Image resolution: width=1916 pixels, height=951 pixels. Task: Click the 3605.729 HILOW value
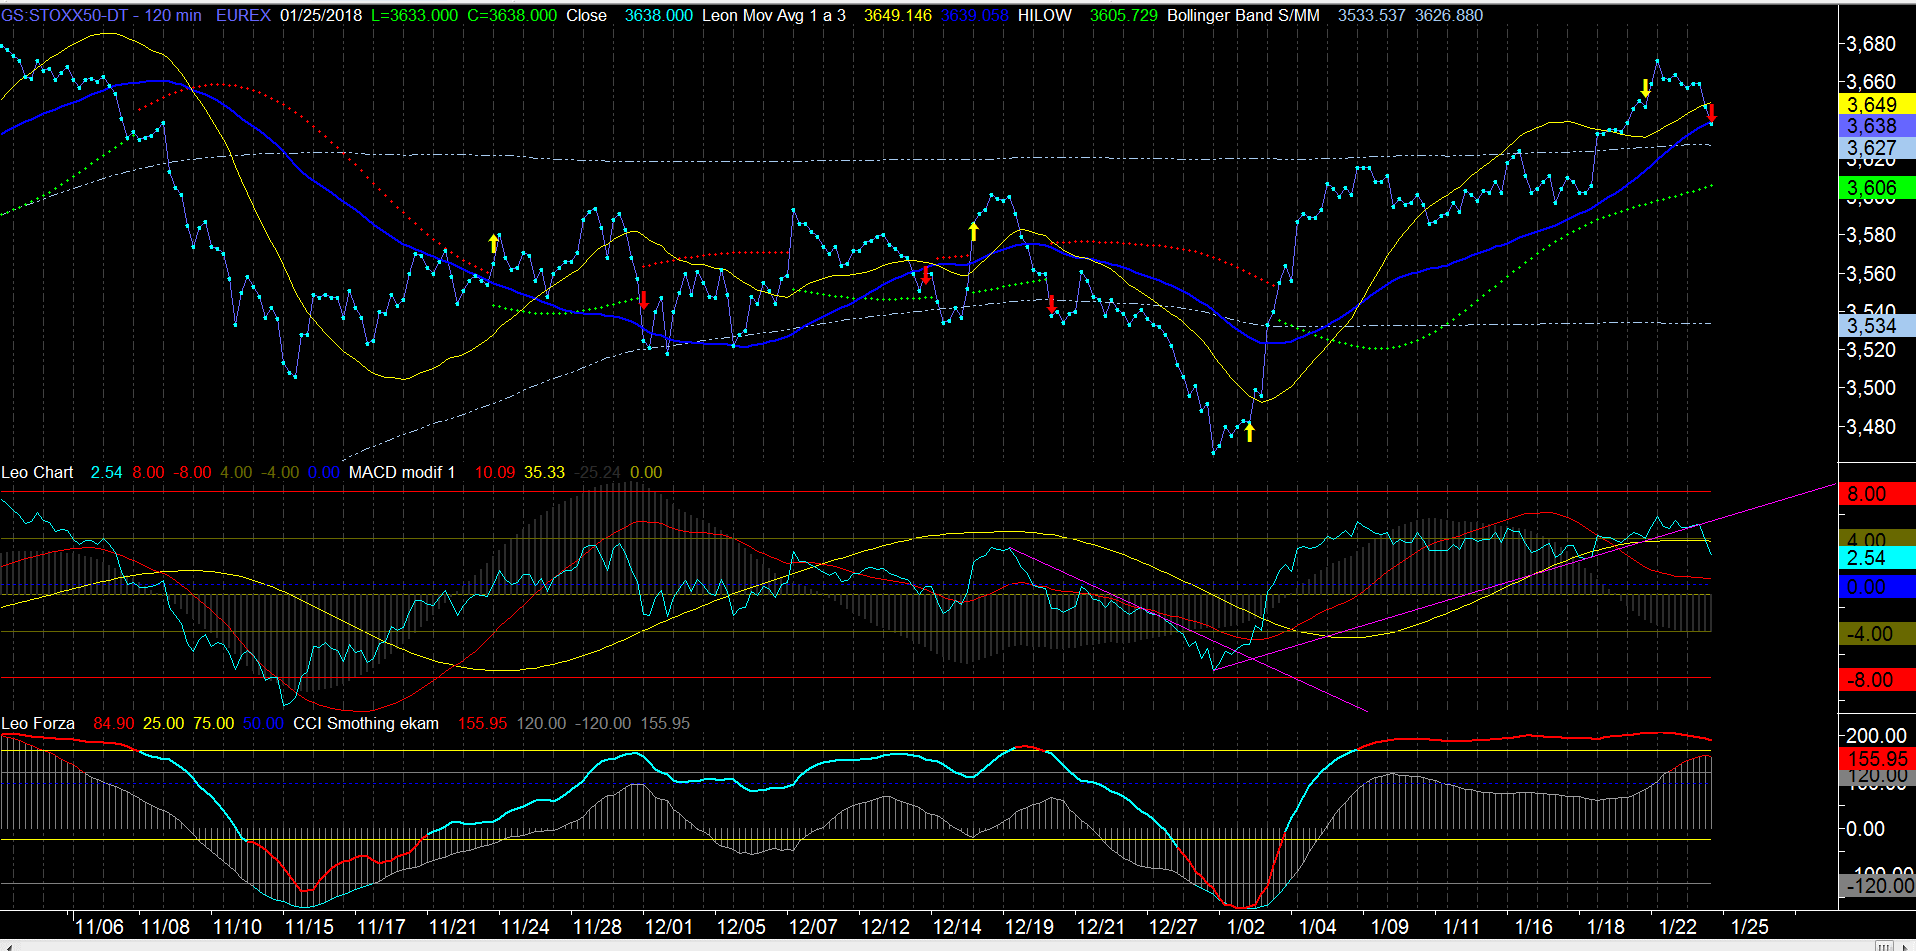pos(1124,15)
